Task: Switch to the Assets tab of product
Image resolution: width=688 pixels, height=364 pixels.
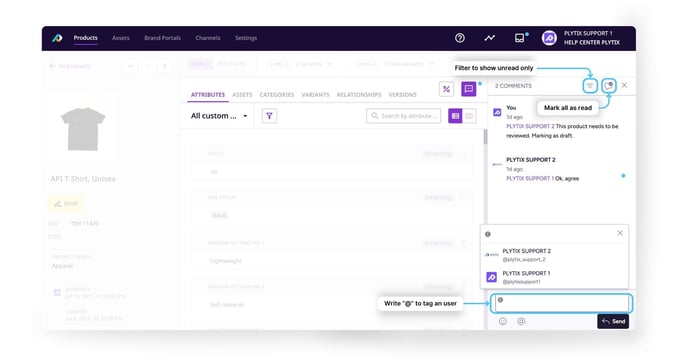Action: [242, 95]
